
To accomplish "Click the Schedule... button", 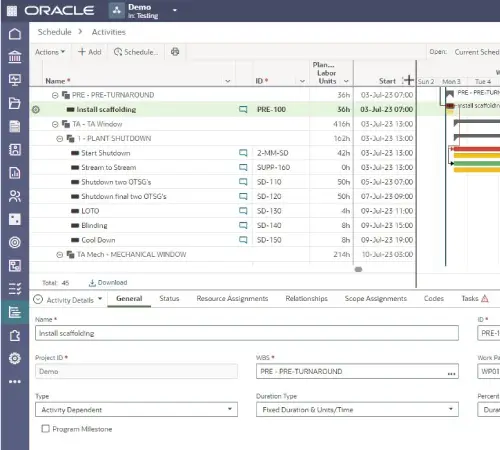I will point(136,52).
